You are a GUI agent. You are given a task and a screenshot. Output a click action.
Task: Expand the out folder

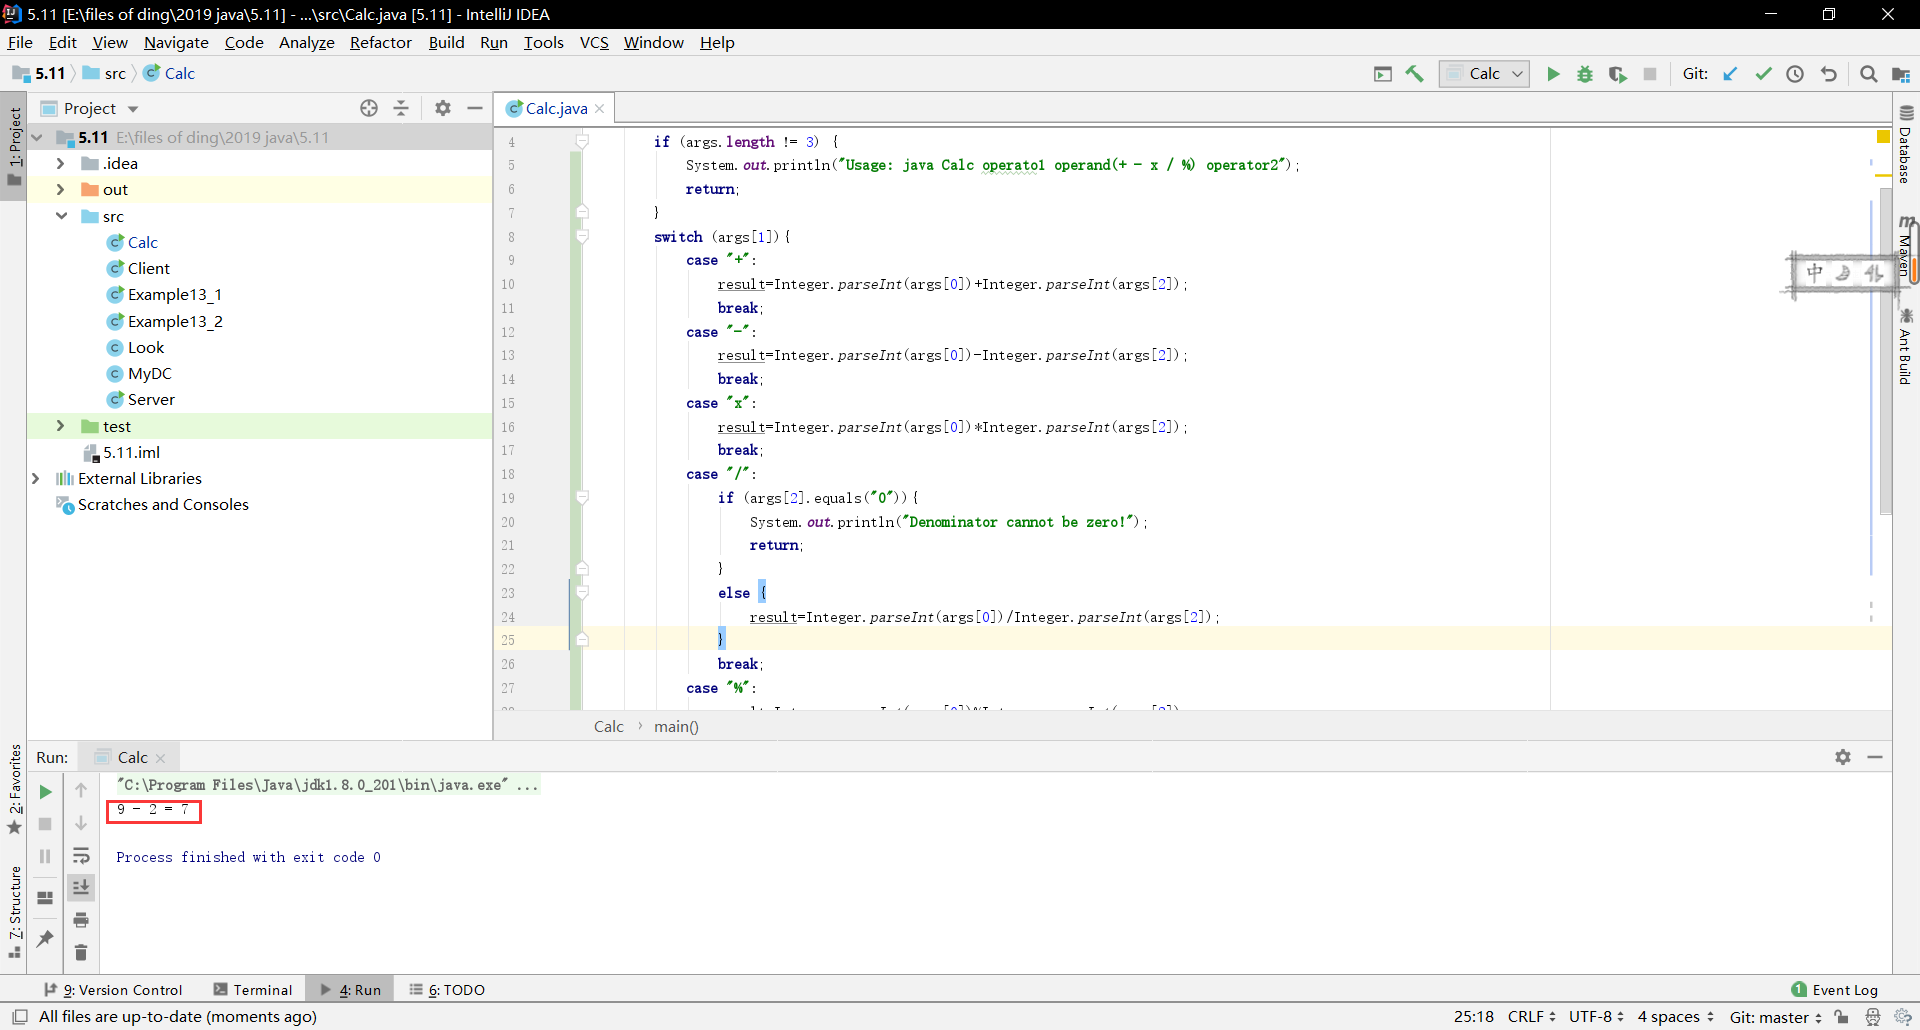click(x=60, y=189)
